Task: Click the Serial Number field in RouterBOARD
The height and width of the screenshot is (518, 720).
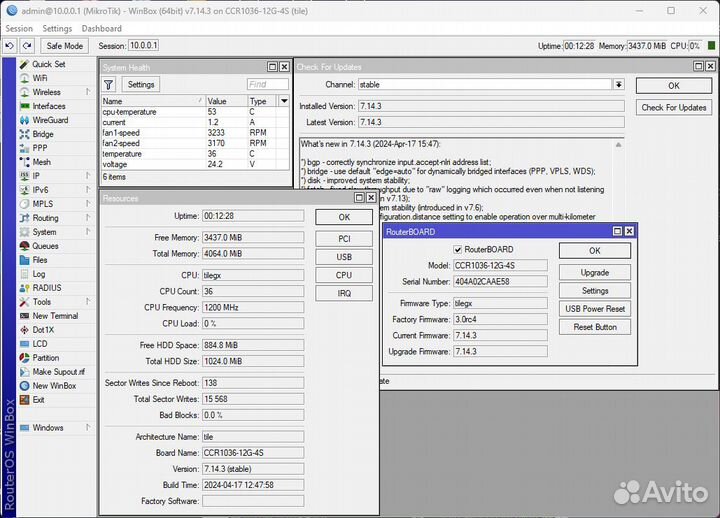Action: click(500, 282)
